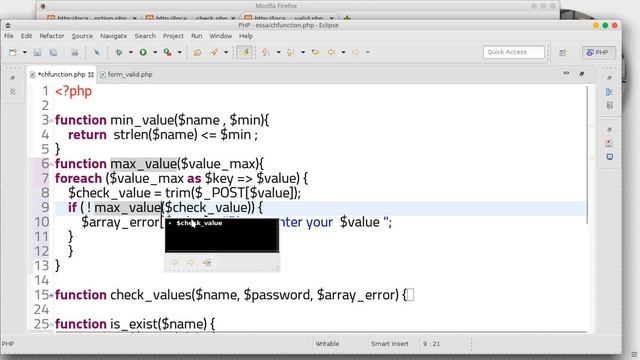Restore the upper right minimized view stack
This screenshot has width=640, height=360.
point(609,78)
